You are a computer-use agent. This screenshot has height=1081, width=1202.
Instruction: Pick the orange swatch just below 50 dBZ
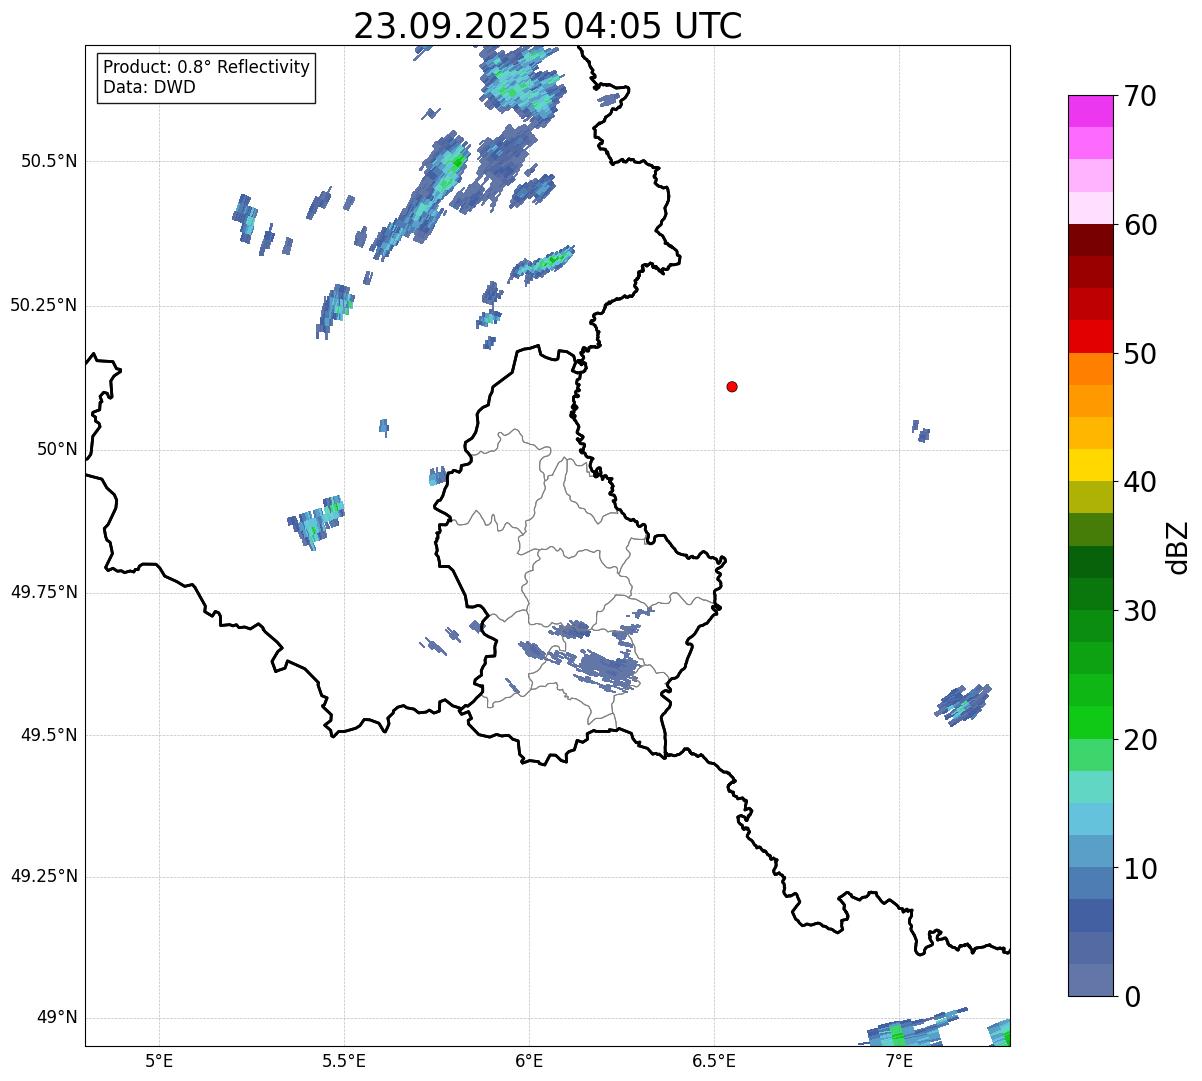tap(1090, 369)
